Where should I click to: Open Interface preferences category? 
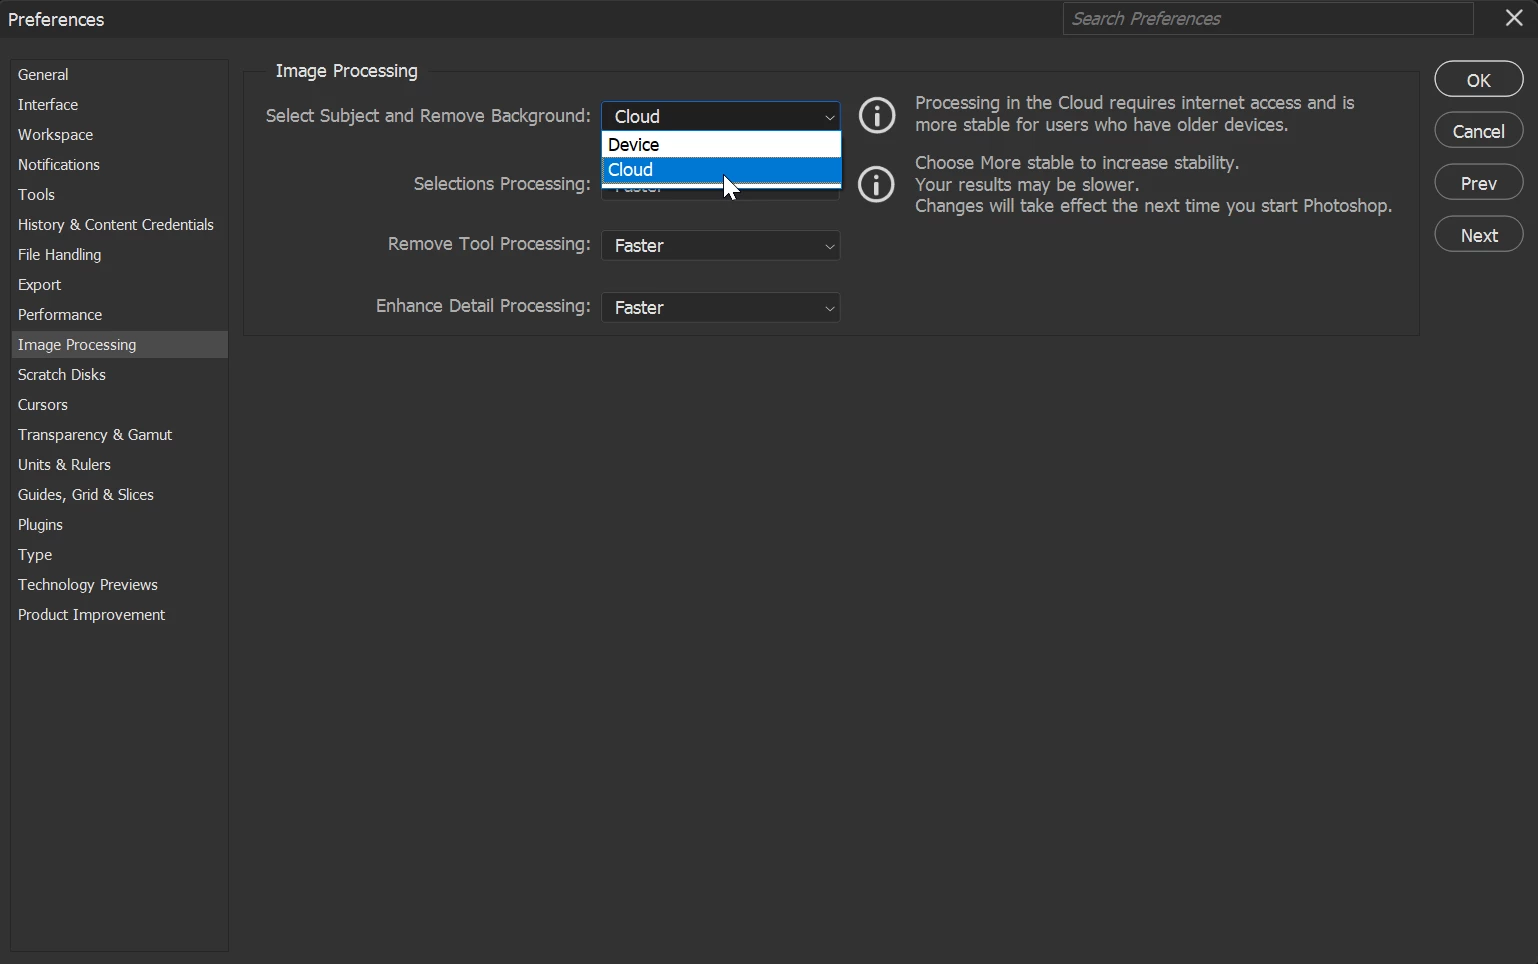(119, 104)
